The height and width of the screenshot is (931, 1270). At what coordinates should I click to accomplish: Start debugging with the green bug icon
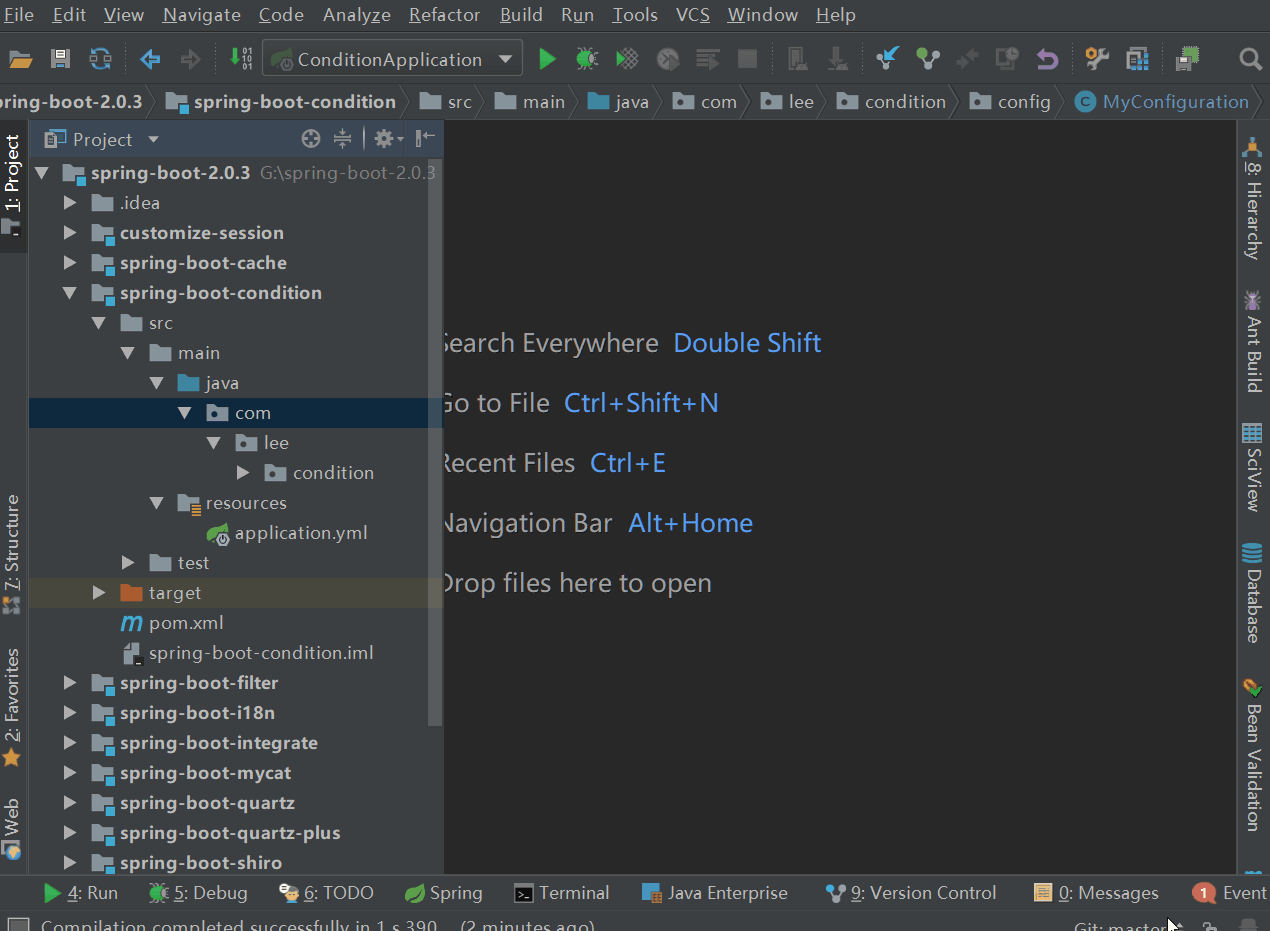pos(587,59)
